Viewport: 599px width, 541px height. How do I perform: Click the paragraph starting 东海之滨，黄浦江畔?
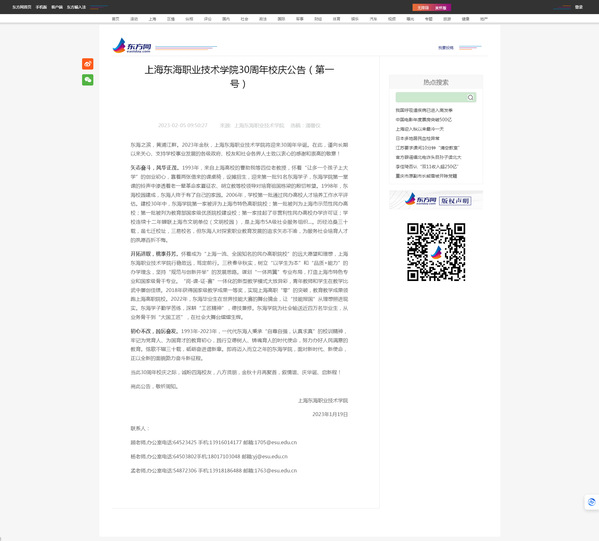click(239, 149)
